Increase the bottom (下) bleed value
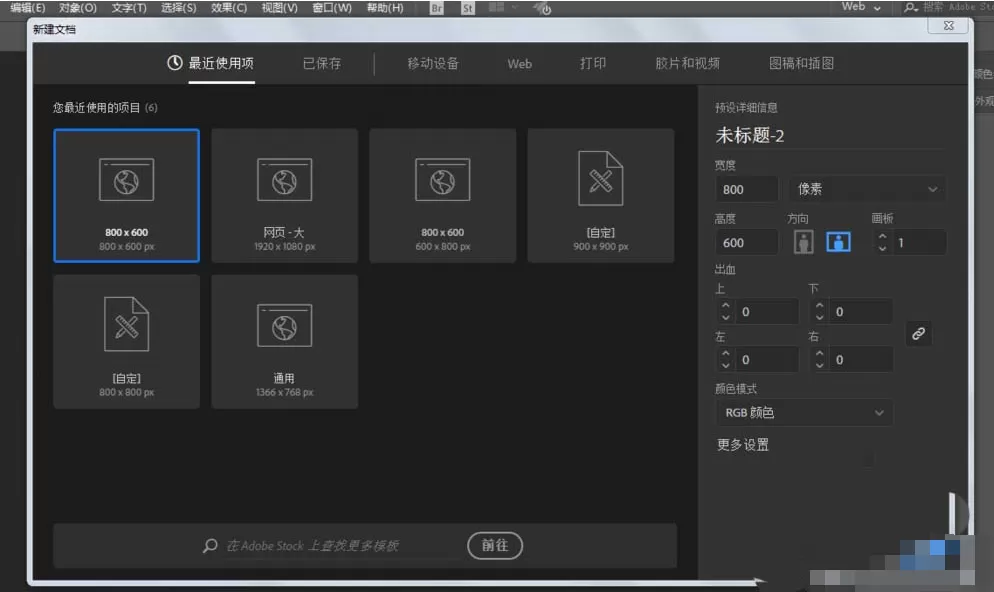994x592 pixels. [x=820, y=306]
